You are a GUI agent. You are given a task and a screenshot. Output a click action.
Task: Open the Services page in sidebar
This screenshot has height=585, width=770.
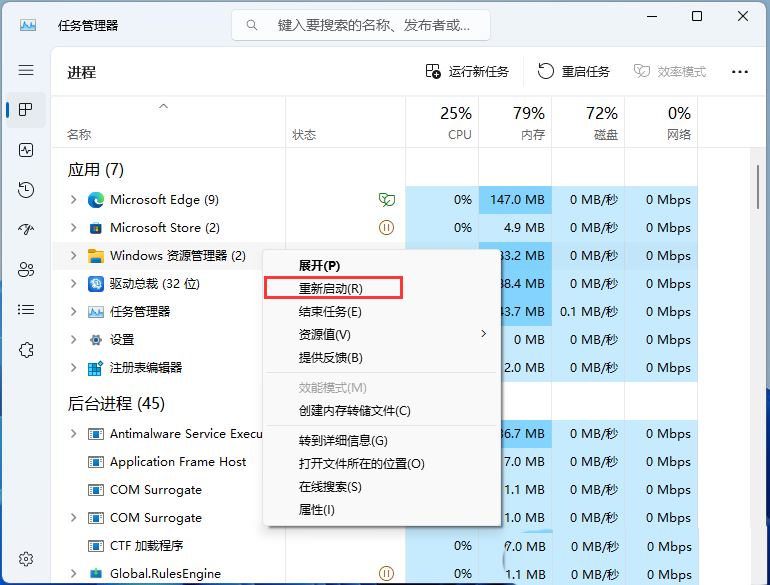tap(26, 350)
